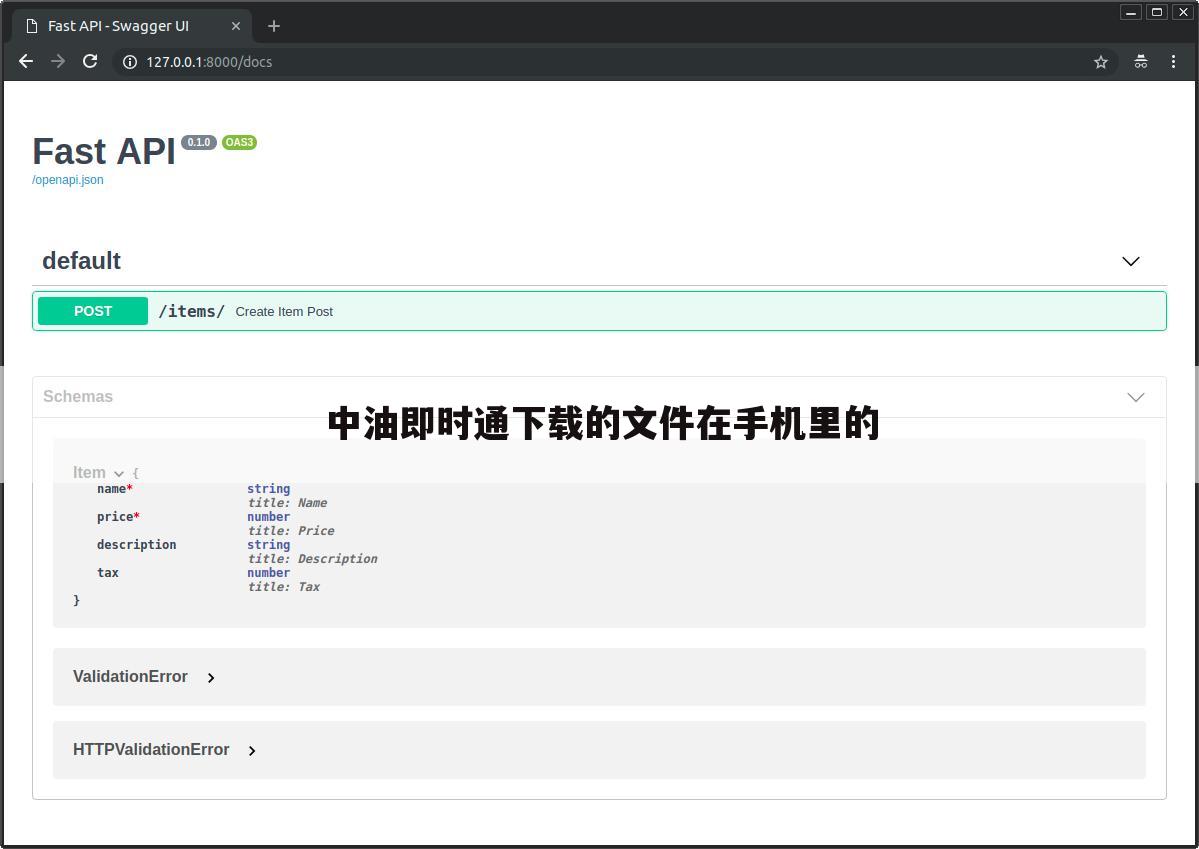Minimize the browser window
Viewport: 1199px width, 849px height.
click(x=1131, y=12)
